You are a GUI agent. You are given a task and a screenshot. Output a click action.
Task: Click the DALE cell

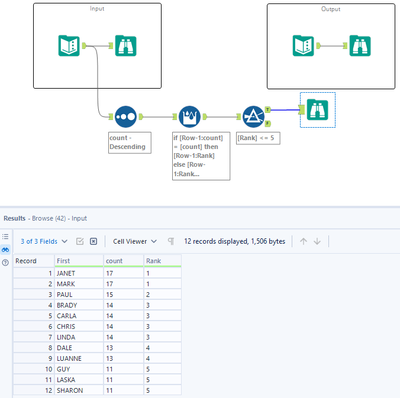[x=79, y=348]
